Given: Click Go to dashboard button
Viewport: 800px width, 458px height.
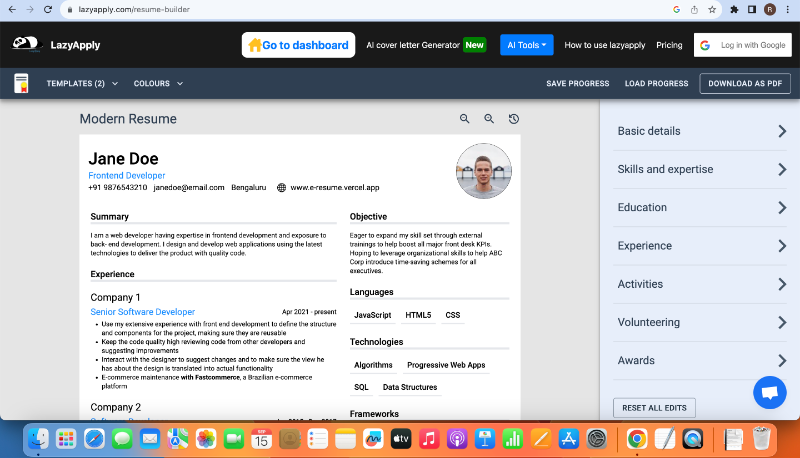Looking at the screenshot, I should pyautogui.click(x=298, y=45).
